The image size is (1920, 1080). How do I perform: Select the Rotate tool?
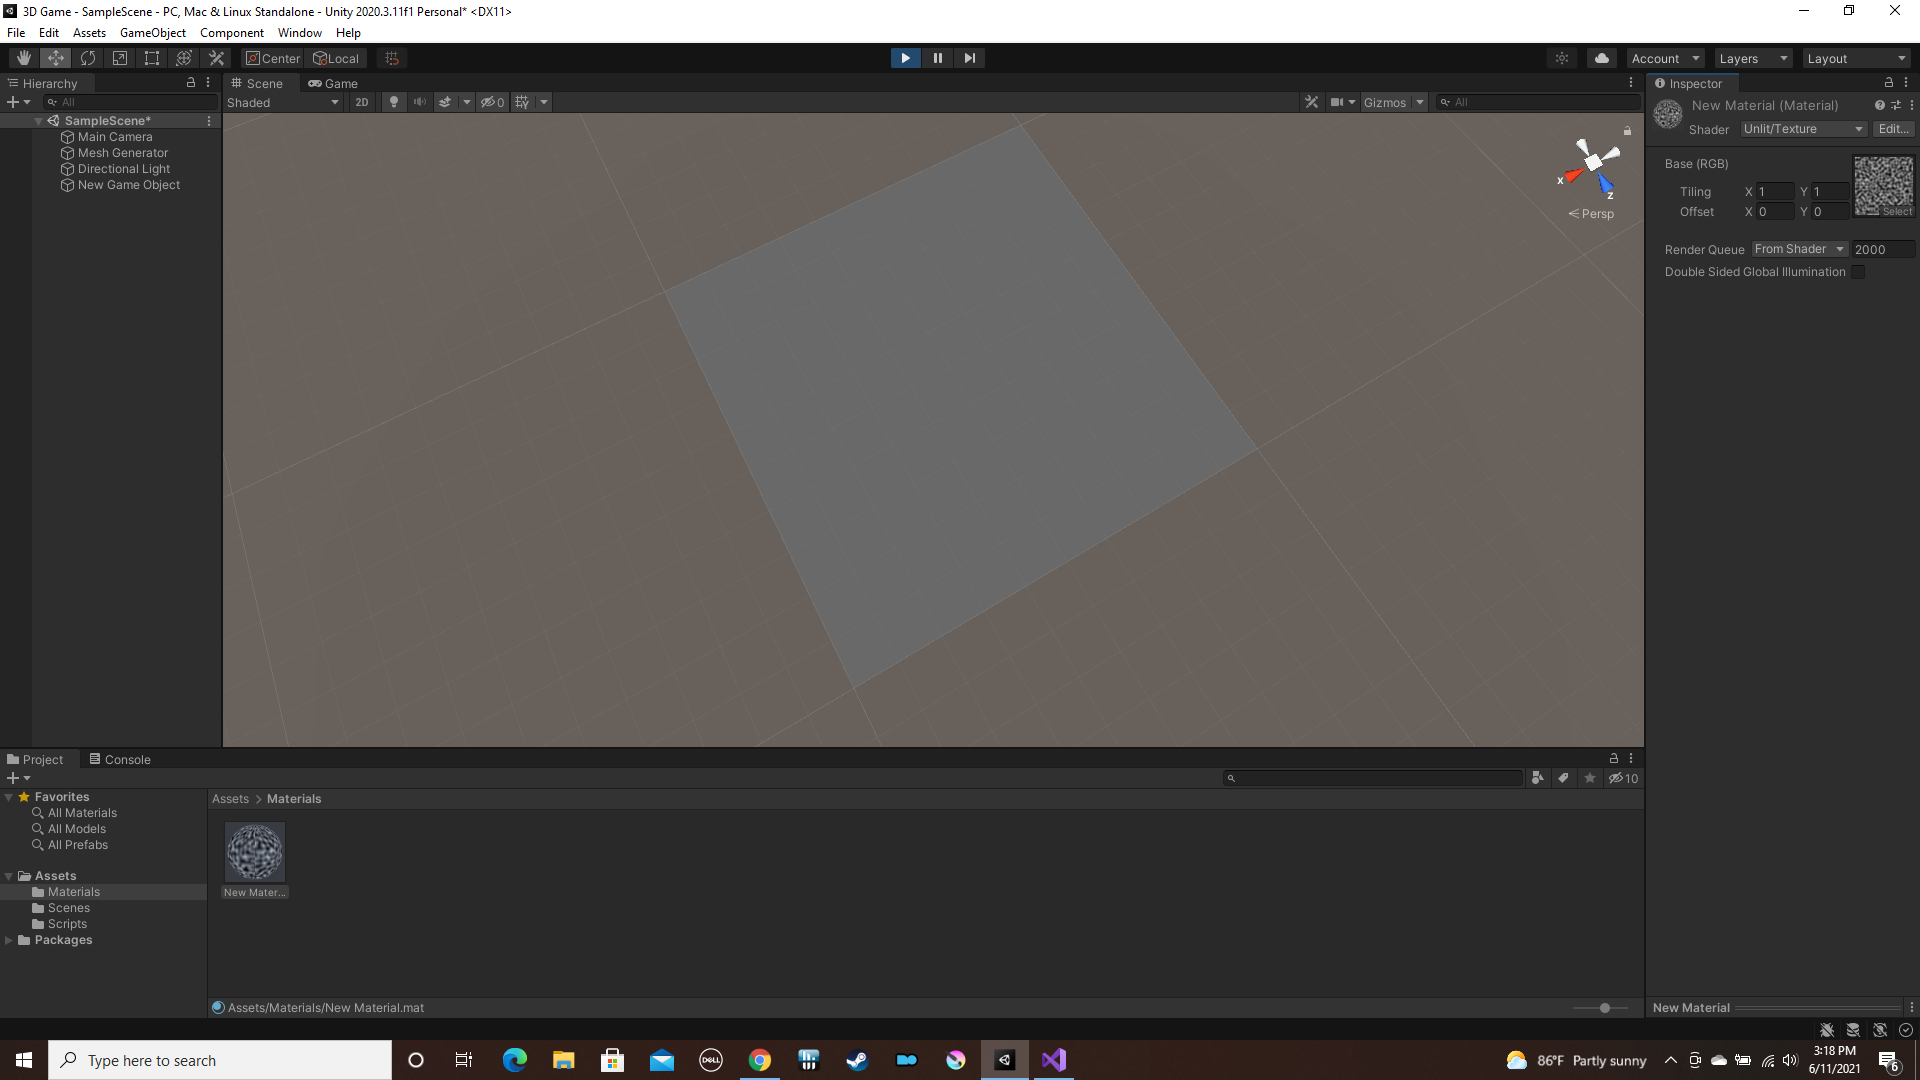click(x=88, y=58)
